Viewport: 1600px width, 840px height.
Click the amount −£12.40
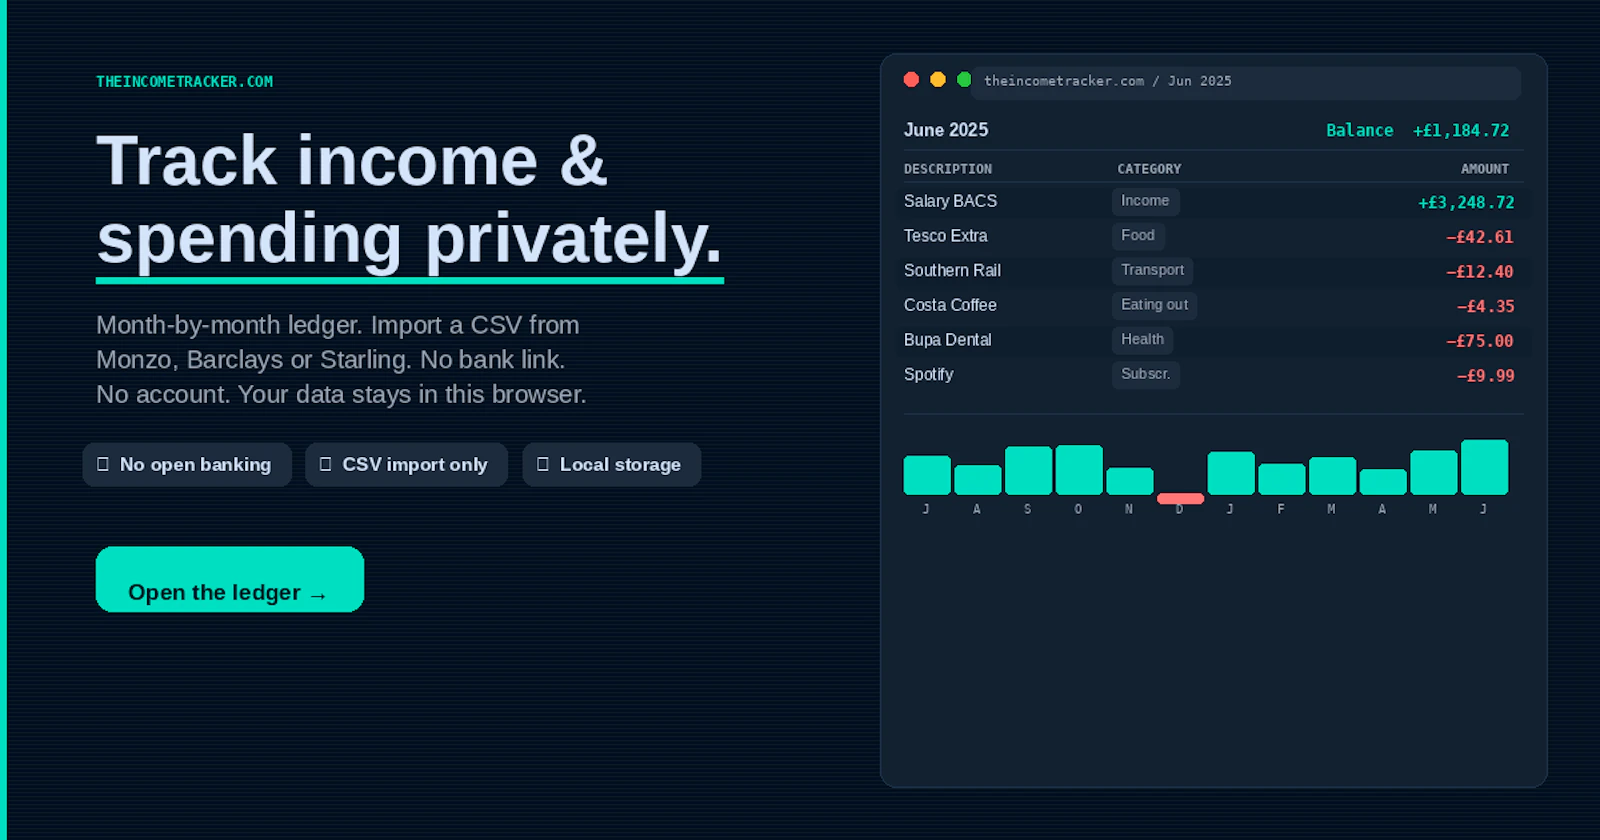(x=1480, y=272)
